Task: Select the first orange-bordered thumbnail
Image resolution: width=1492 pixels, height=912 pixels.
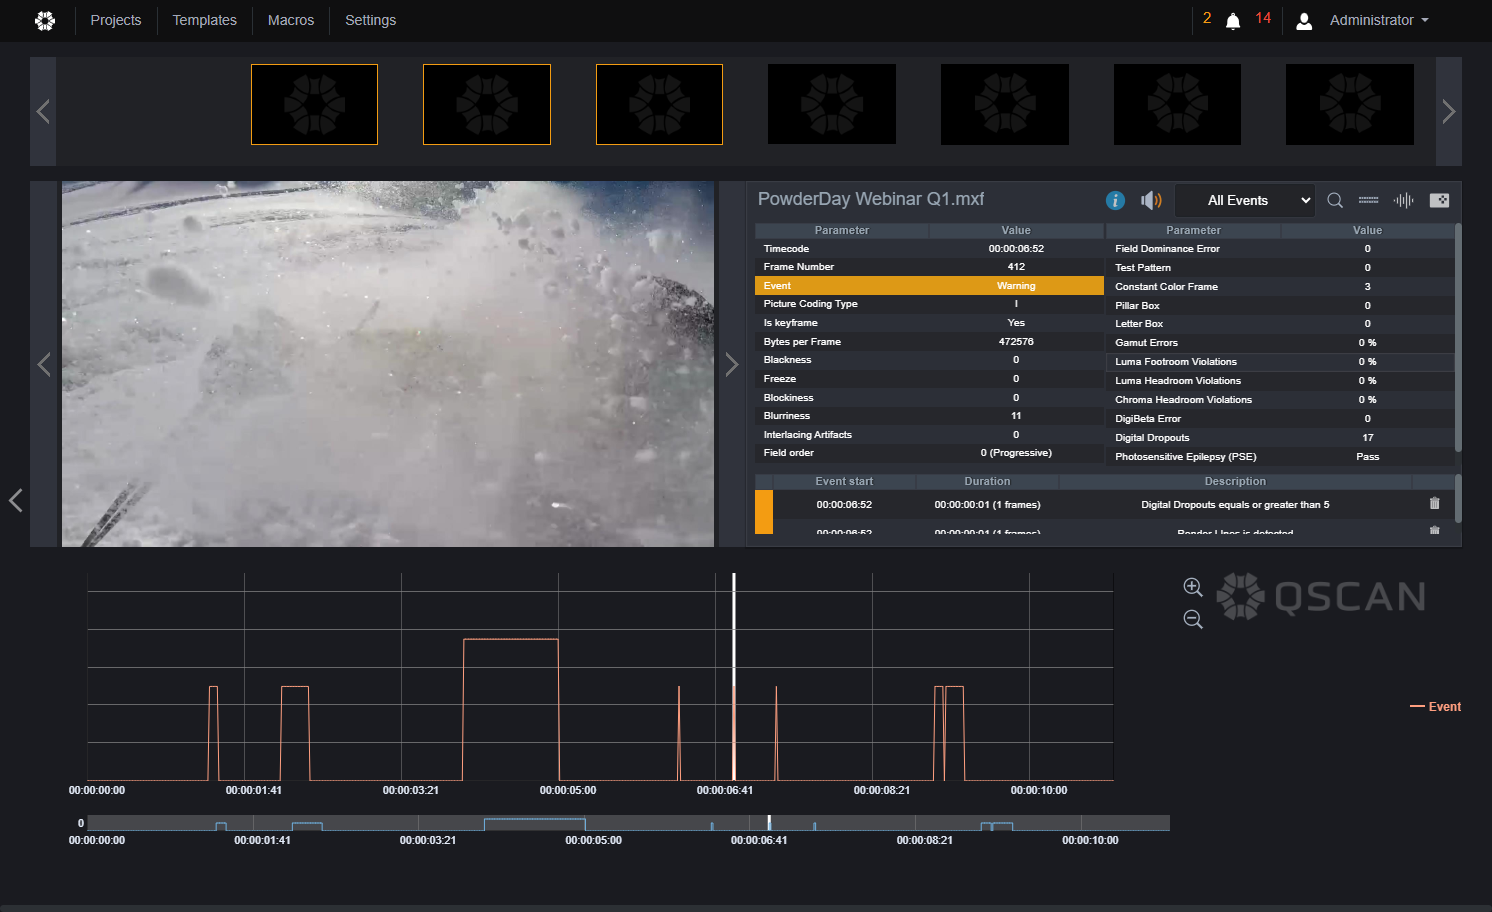Action: click(x=314, y=105)
